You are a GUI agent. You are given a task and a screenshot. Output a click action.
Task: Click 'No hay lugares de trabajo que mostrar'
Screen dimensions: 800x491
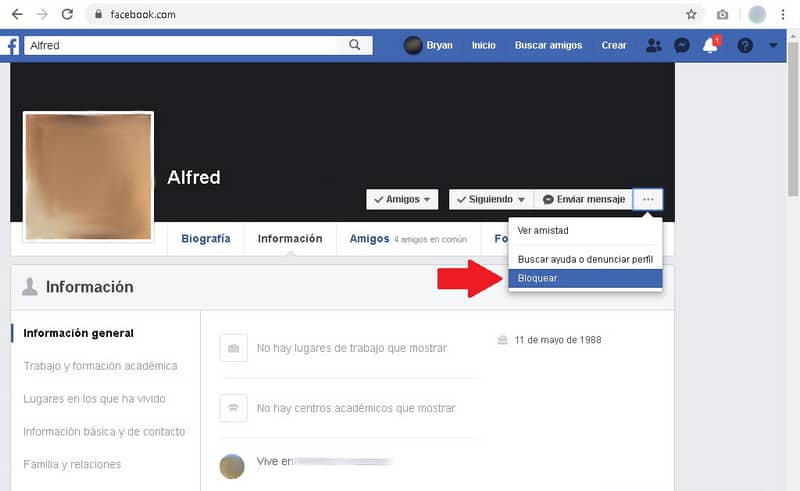click(x=352, y=348)
